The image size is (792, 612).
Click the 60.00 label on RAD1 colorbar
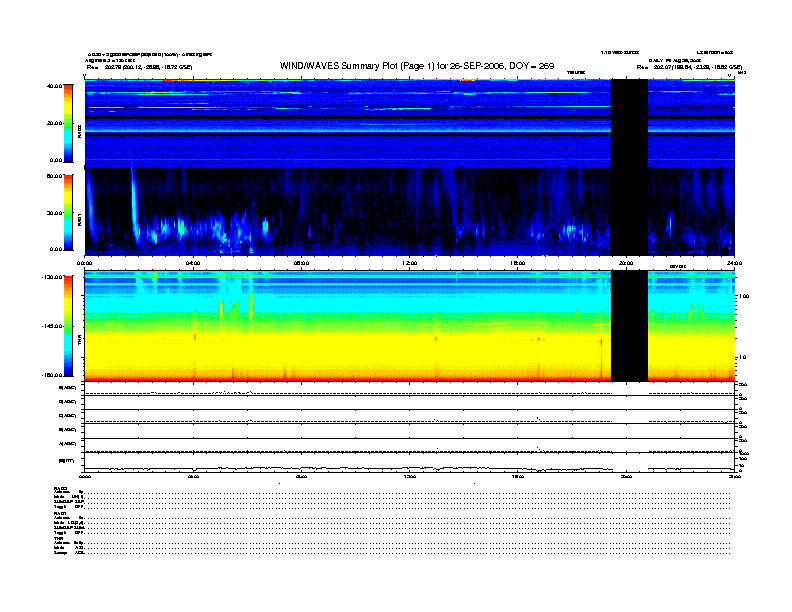coord(54,176)
